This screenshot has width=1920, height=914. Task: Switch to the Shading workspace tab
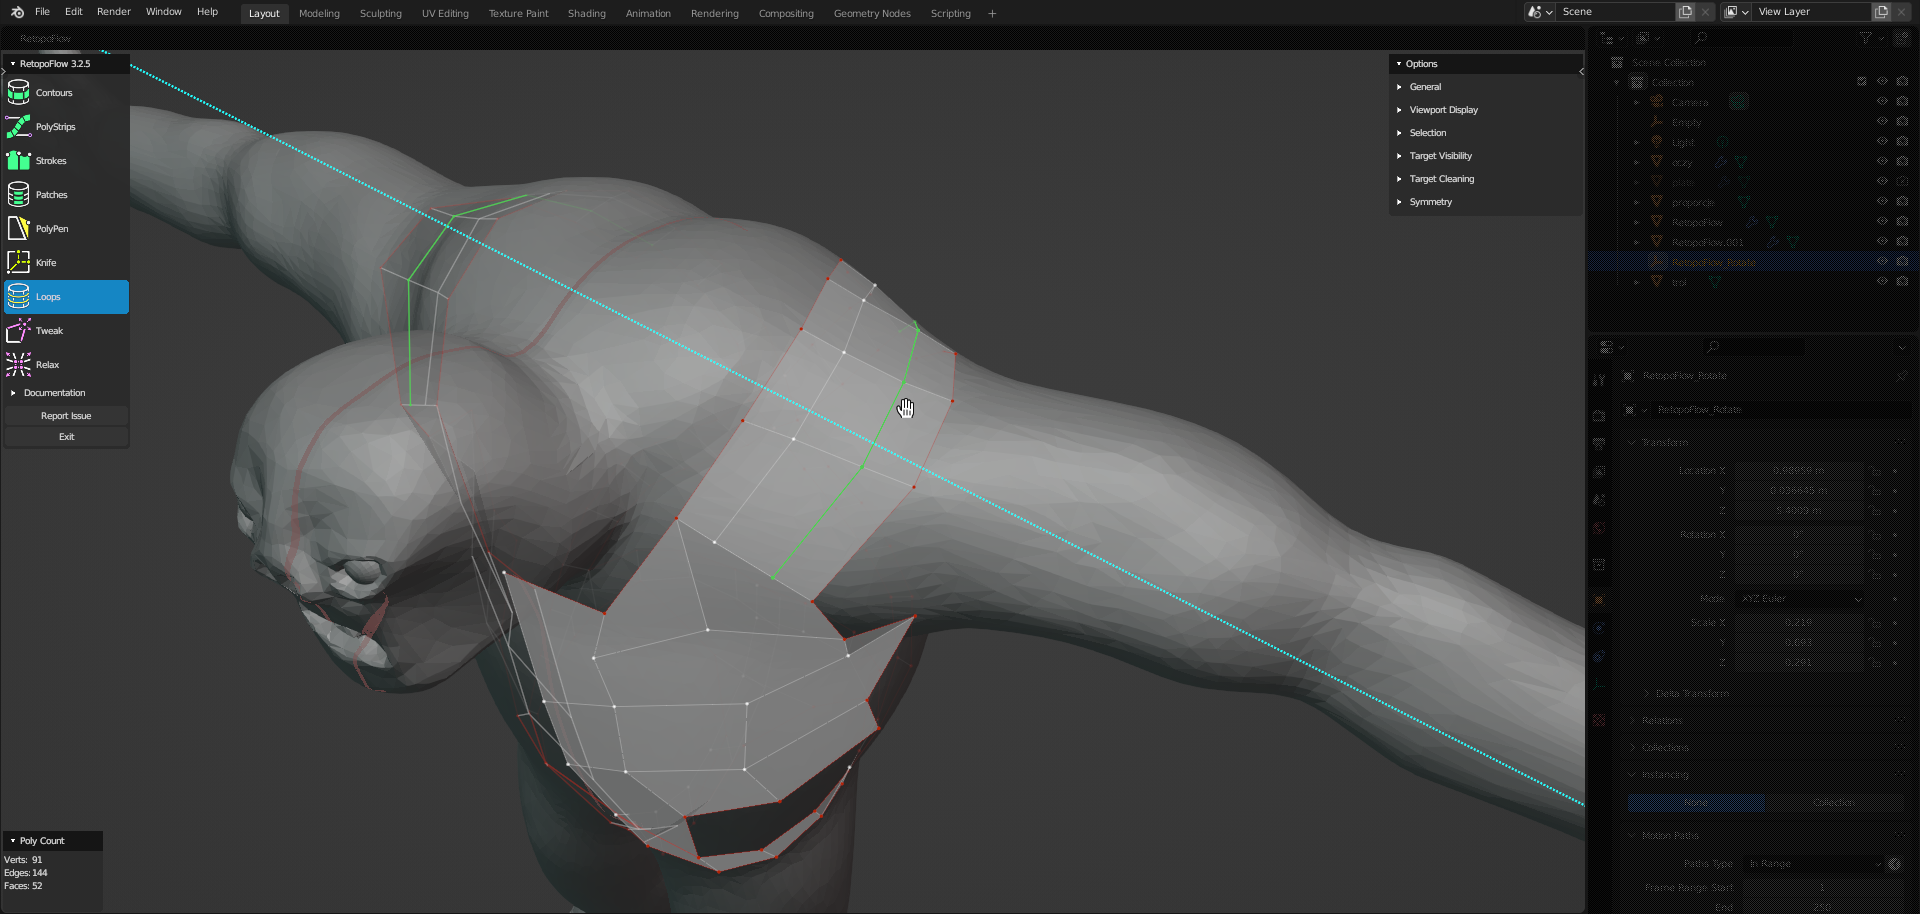(587, 14)
